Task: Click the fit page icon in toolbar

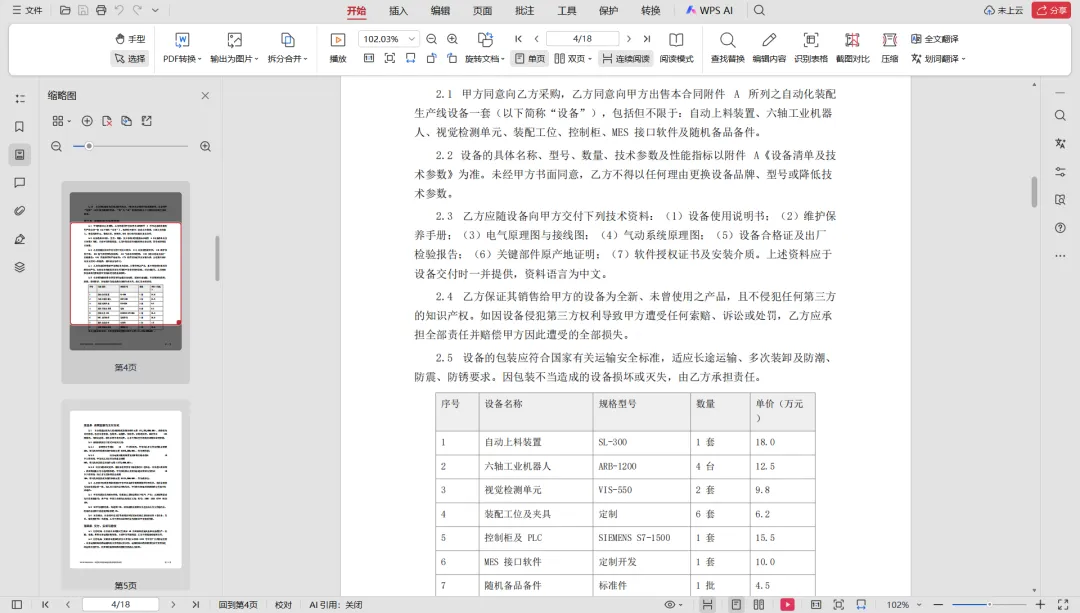Action: pyautogui.click(x=390, y=59)
